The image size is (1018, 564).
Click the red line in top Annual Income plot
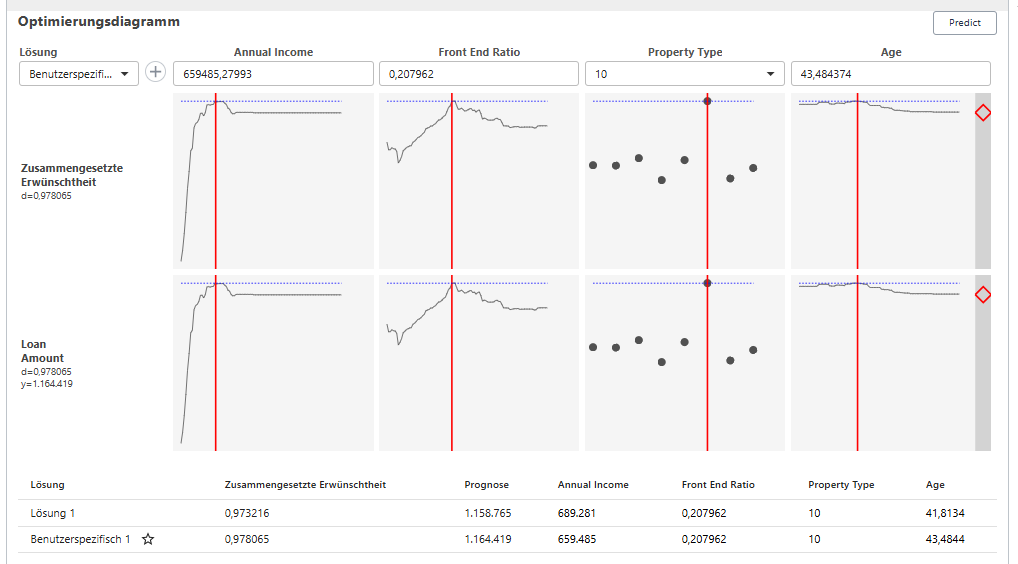click(x=216, y=200)
